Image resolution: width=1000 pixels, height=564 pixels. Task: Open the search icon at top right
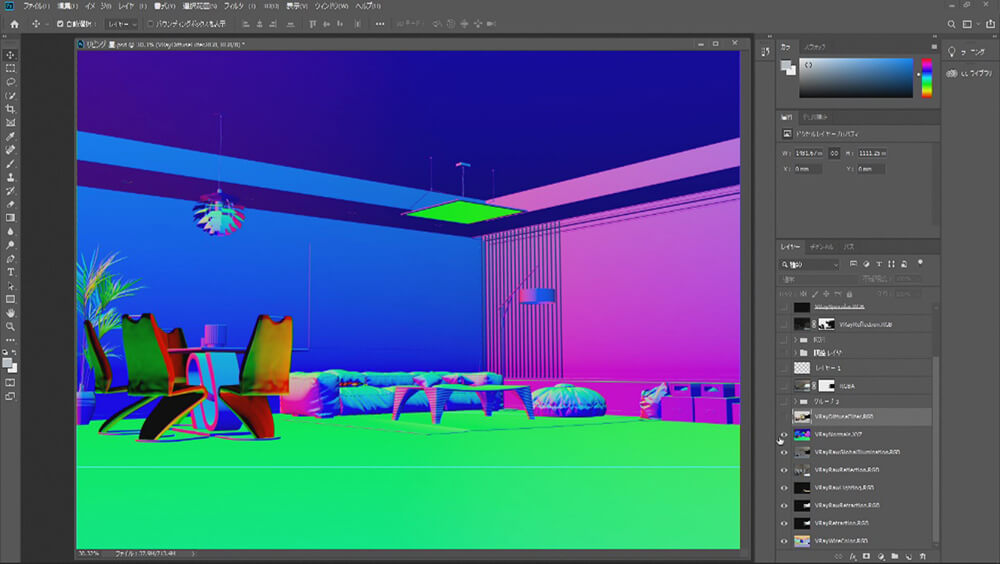951,24
